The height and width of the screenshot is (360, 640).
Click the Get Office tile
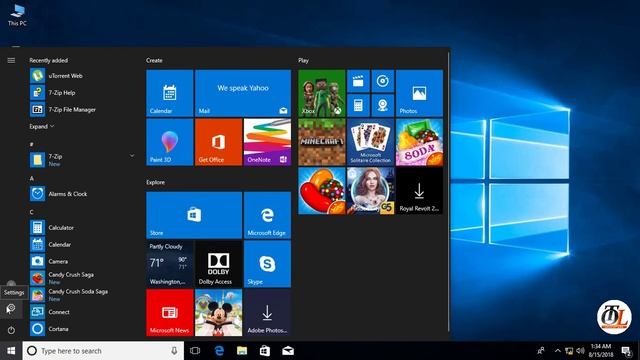coord(218,142)
